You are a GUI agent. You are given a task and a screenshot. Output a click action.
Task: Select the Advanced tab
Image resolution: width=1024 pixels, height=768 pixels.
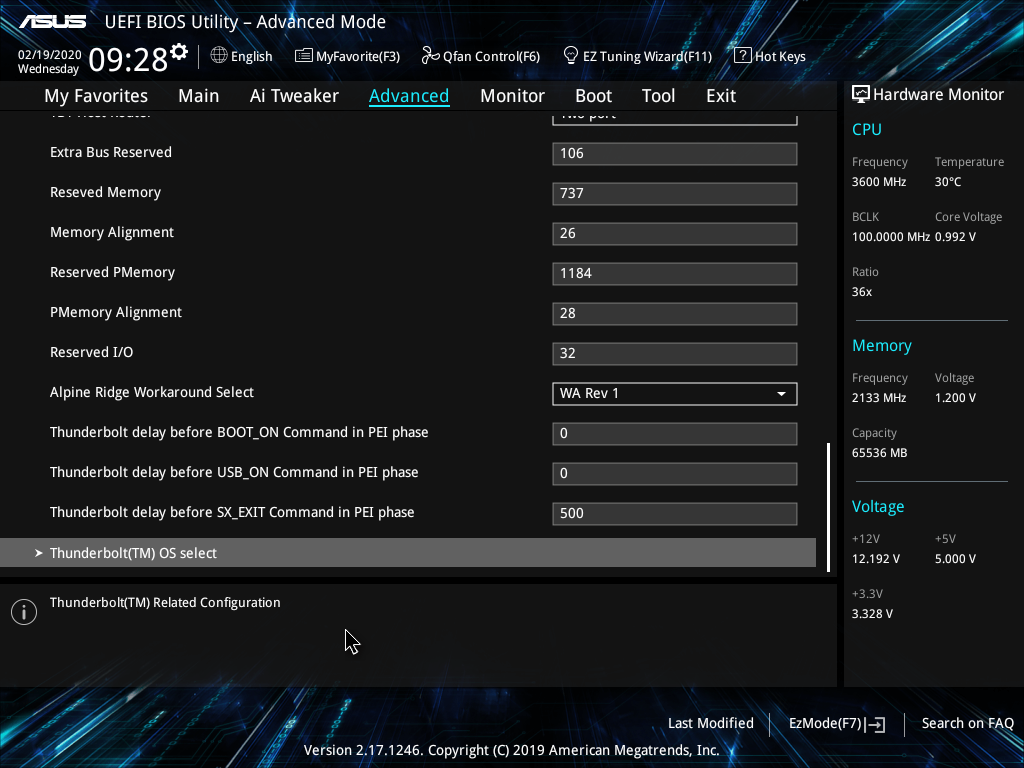[x=409, y=96]
